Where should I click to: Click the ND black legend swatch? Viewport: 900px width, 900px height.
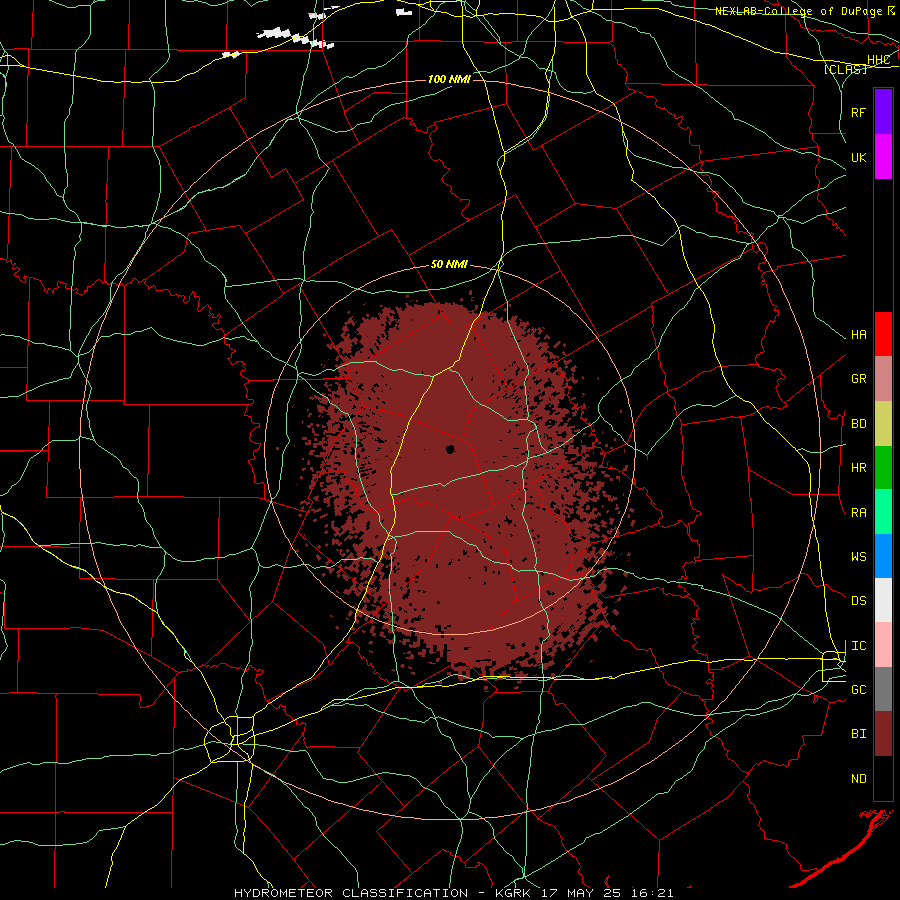pos(883,778)
